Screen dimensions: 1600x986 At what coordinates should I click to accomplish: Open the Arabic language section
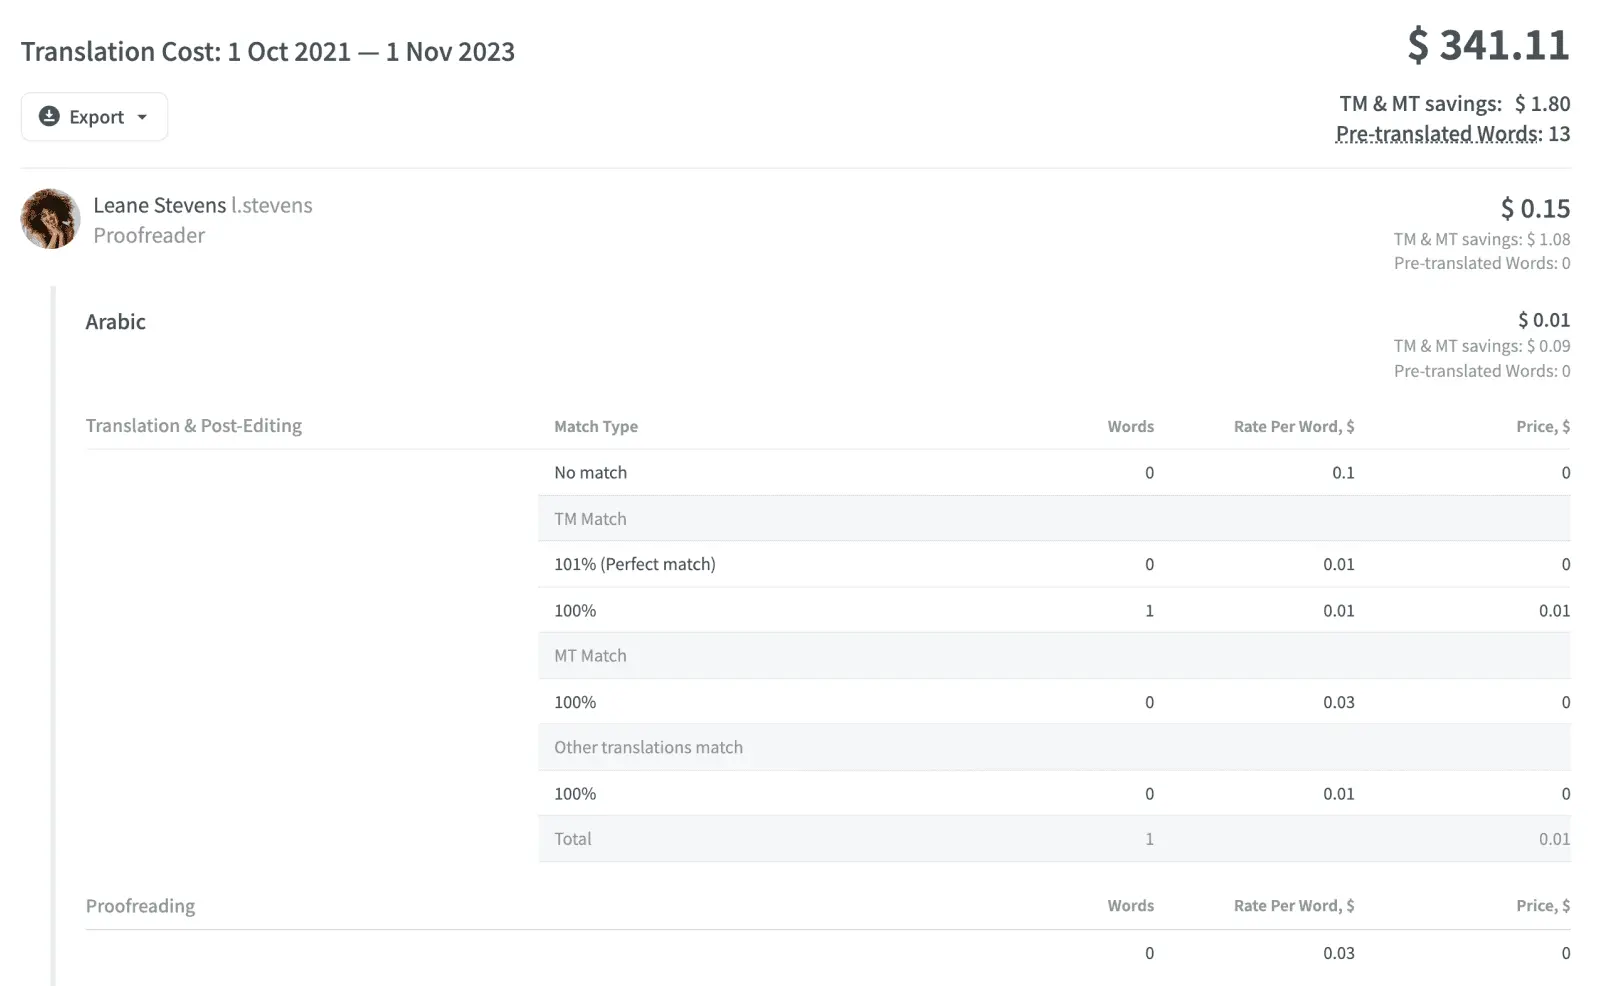[x=115, y=321]
